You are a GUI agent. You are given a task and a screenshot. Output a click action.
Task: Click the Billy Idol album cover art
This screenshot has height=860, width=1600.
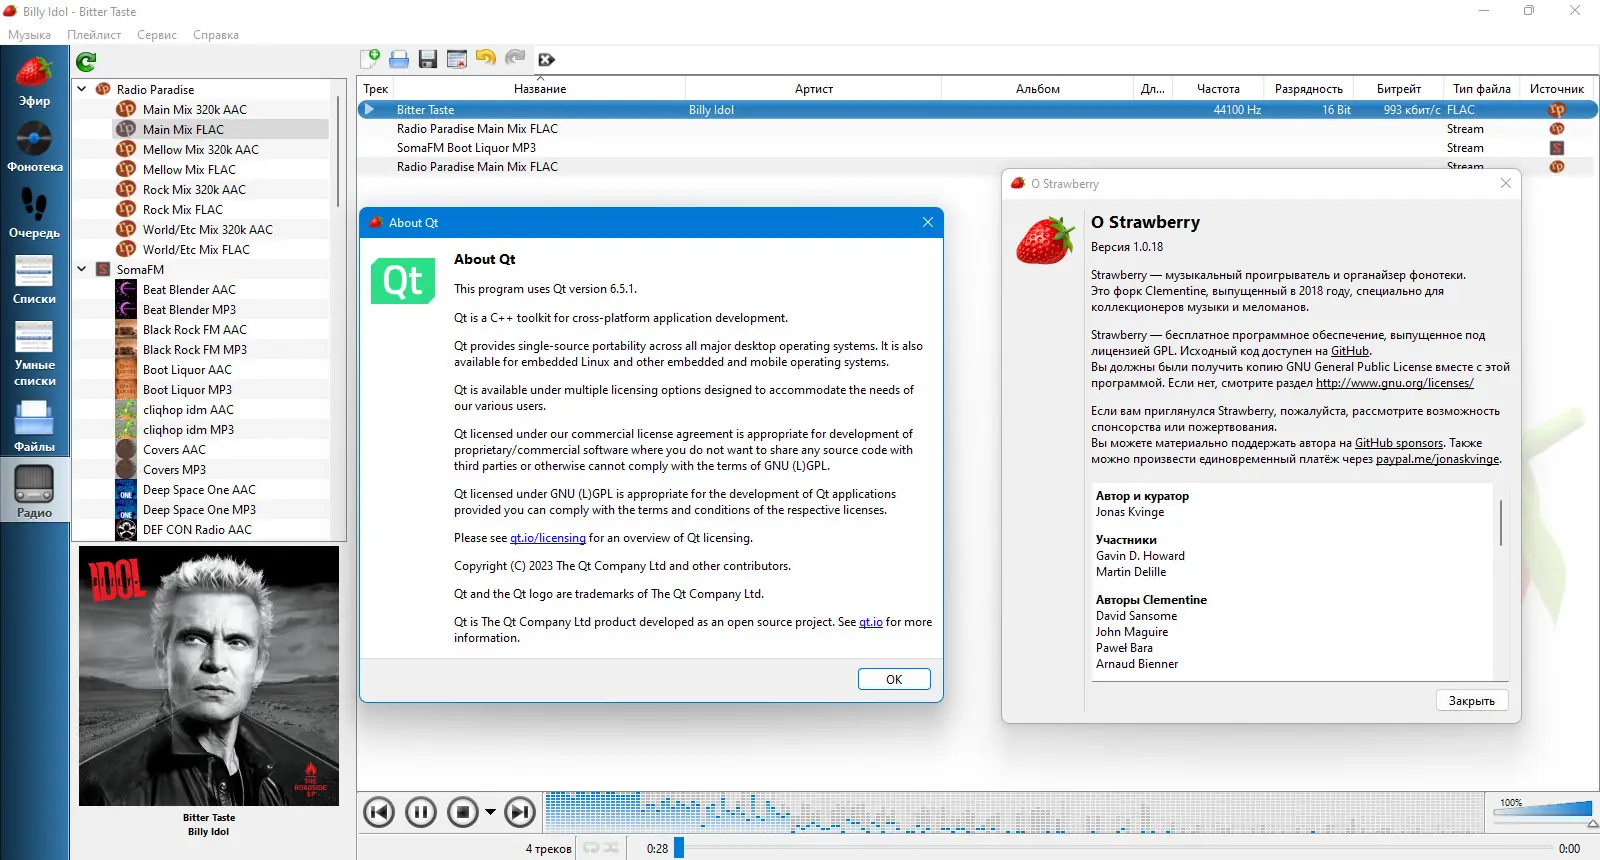tap(209, 676)
